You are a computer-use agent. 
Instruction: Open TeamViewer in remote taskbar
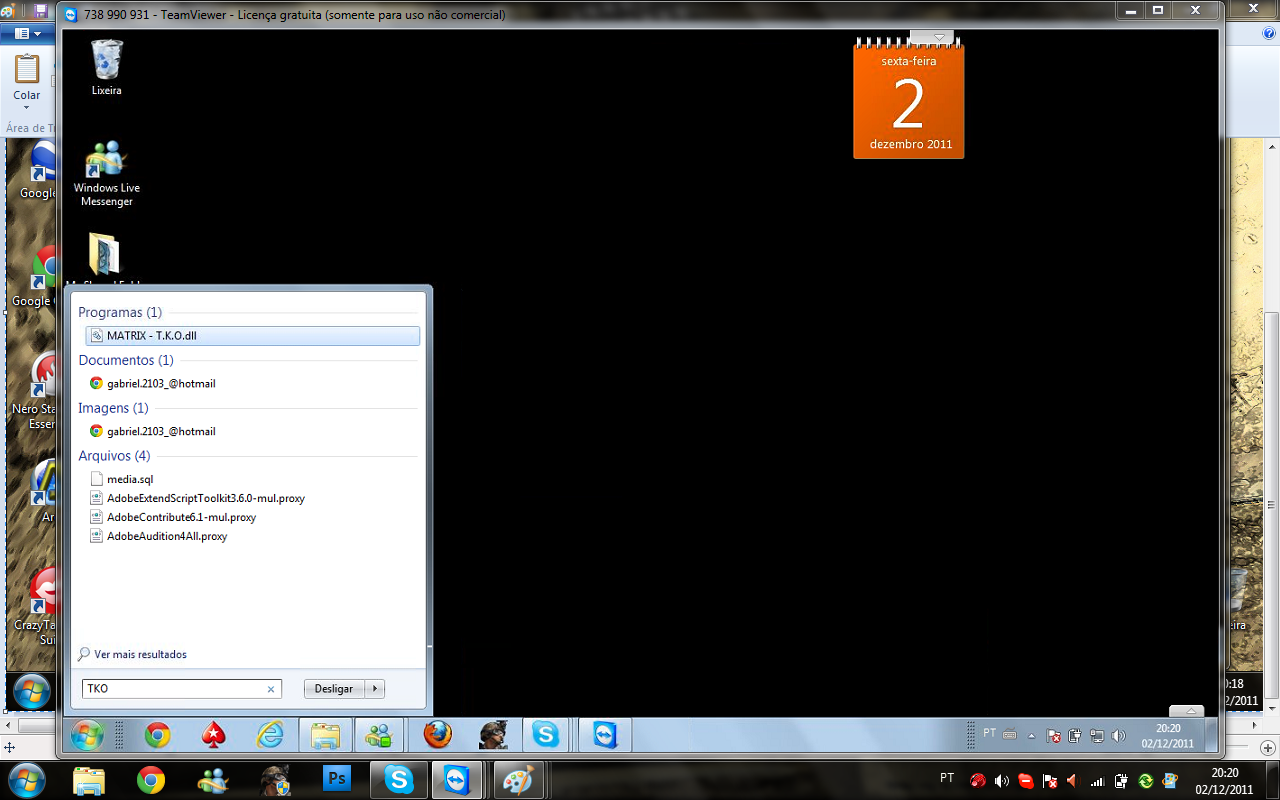(606, 735)
